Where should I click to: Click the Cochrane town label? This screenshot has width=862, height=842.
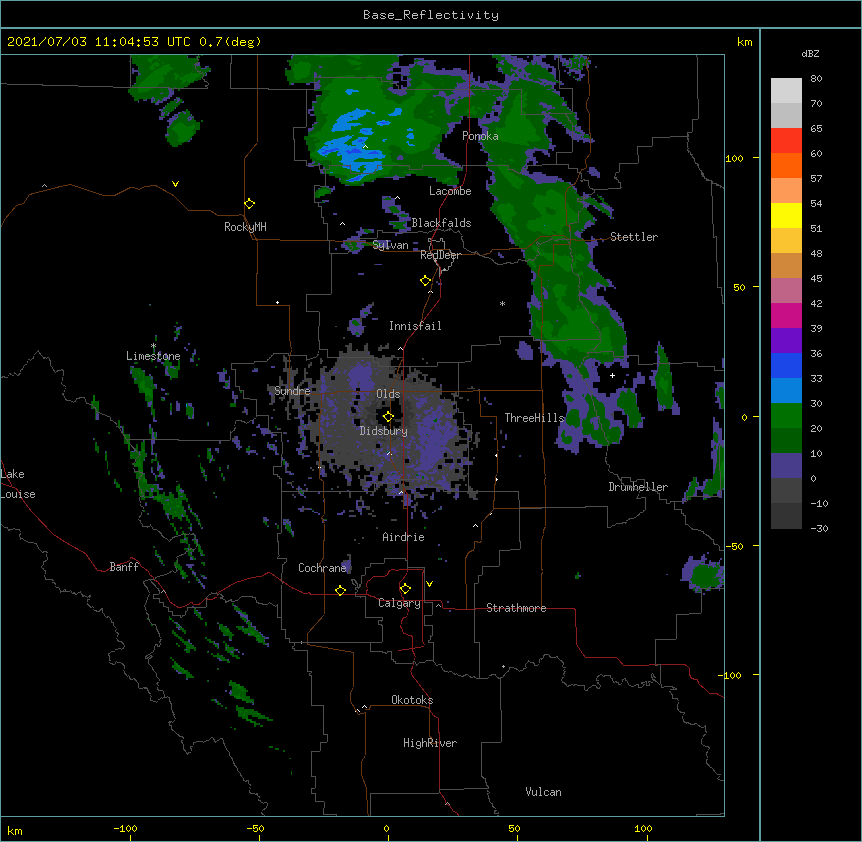[322, 568]
